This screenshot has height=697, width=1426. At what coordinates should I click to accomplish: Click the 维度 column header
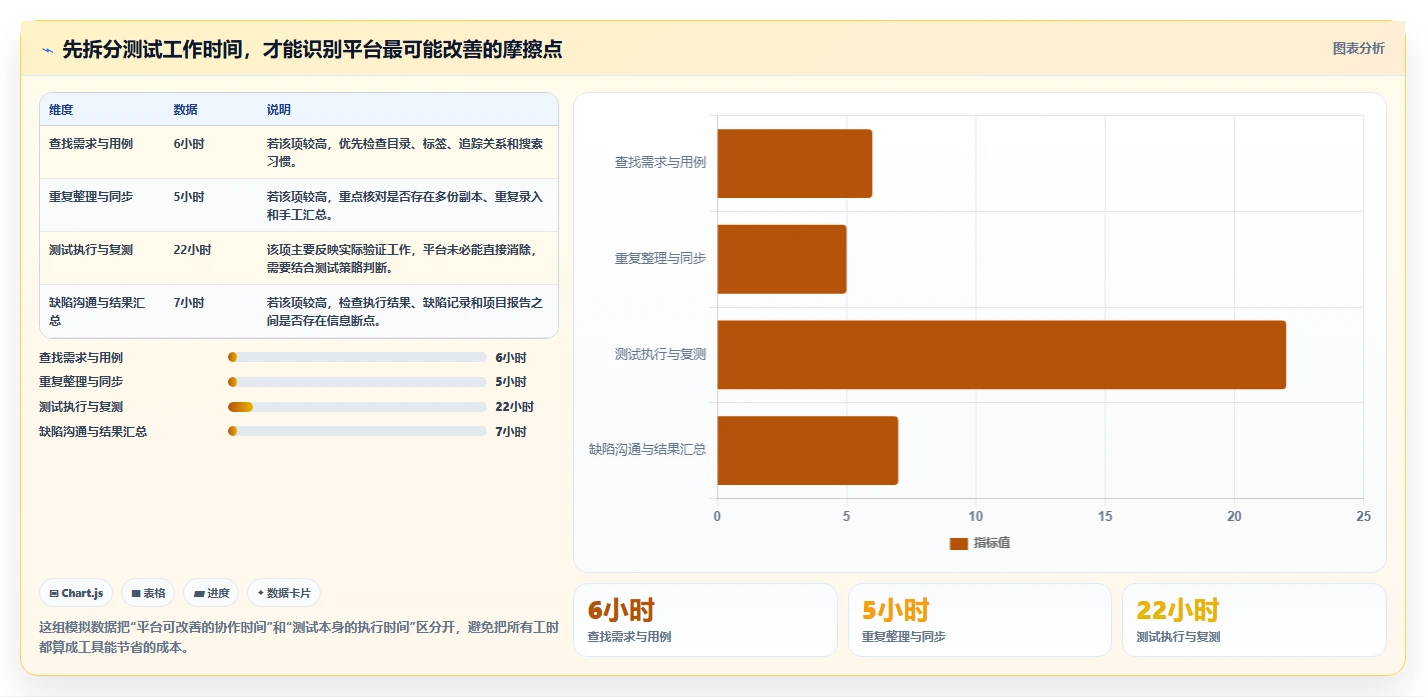[61, 110]
